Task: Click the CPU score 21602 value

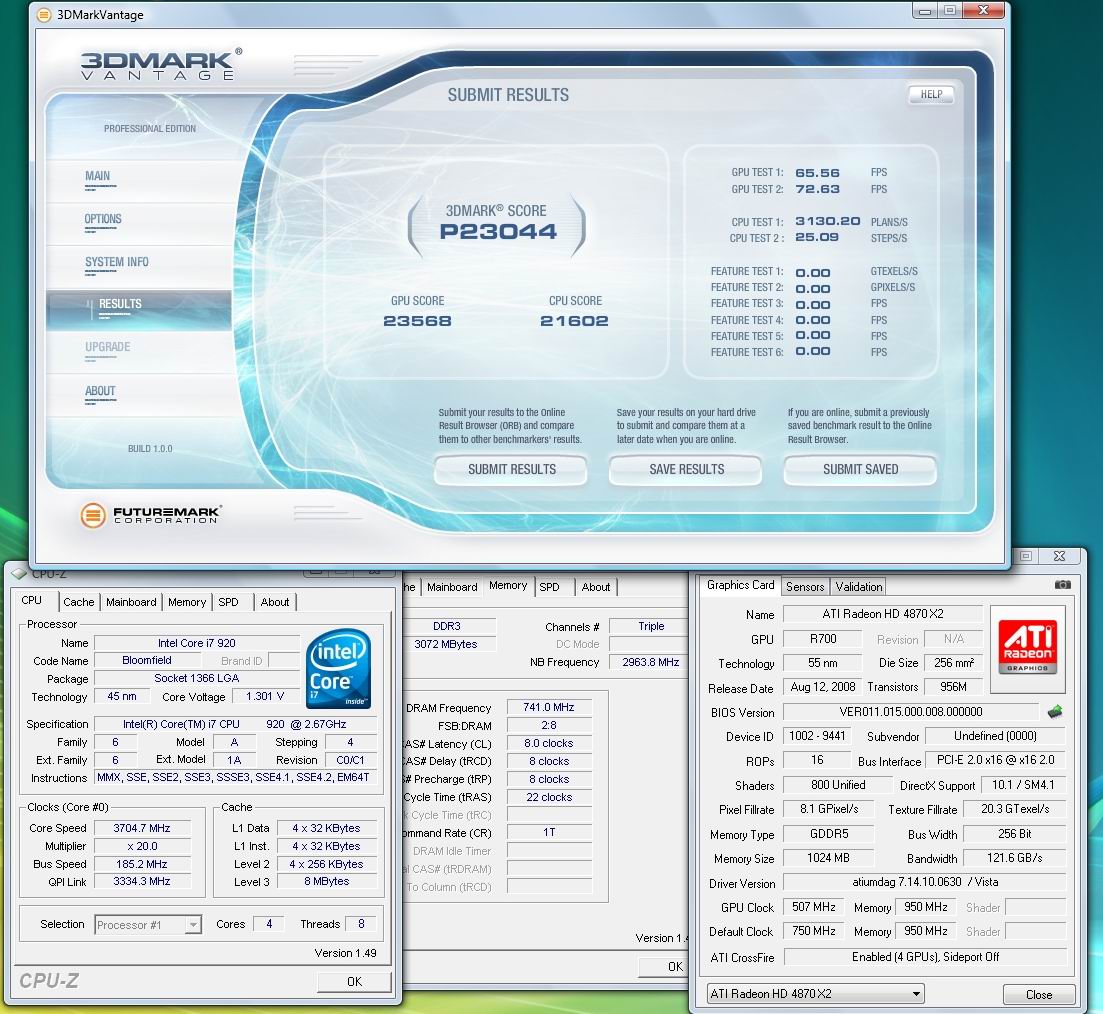Action: pyautogui.click(x=574, y=321)
